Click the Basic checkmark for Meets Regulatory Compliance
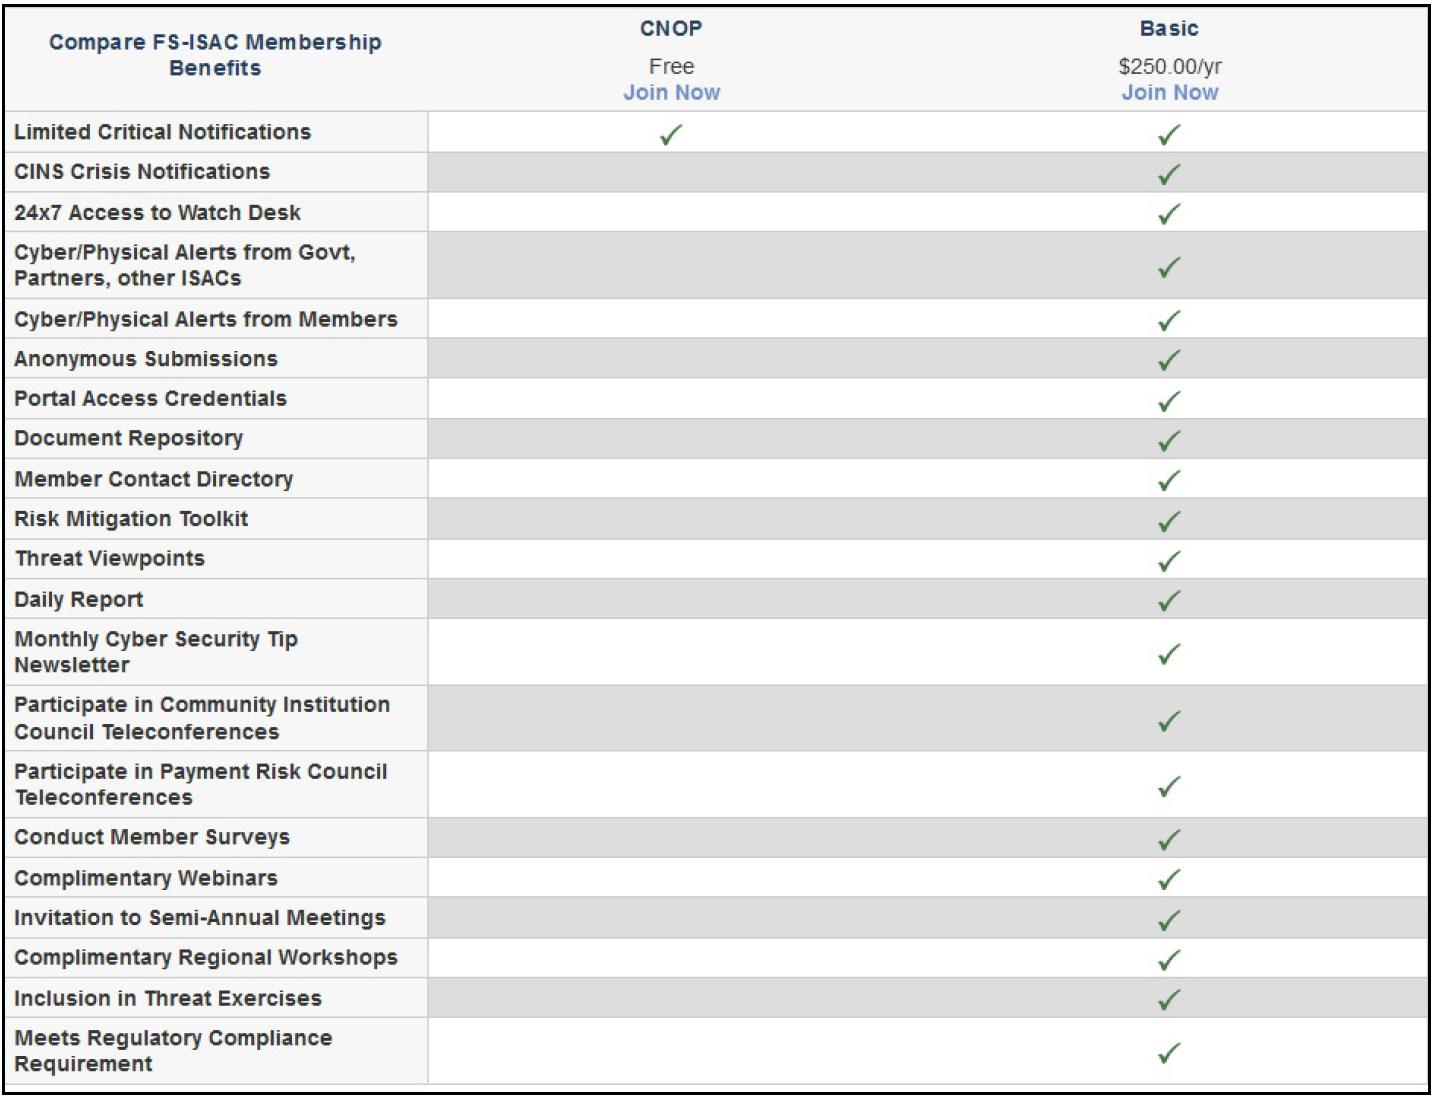Image resolution: width=1433 pixels, height=1096 pixels. (x=1168, y=1053)
